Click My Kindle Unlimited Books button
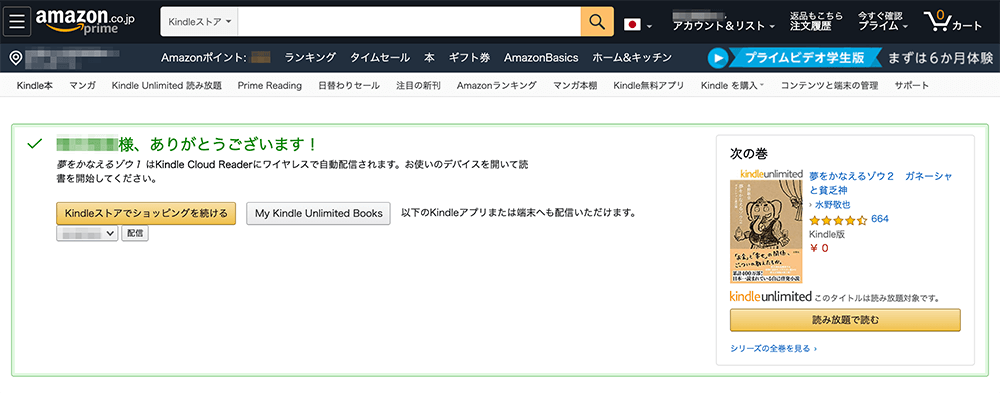 pos(318,214)
